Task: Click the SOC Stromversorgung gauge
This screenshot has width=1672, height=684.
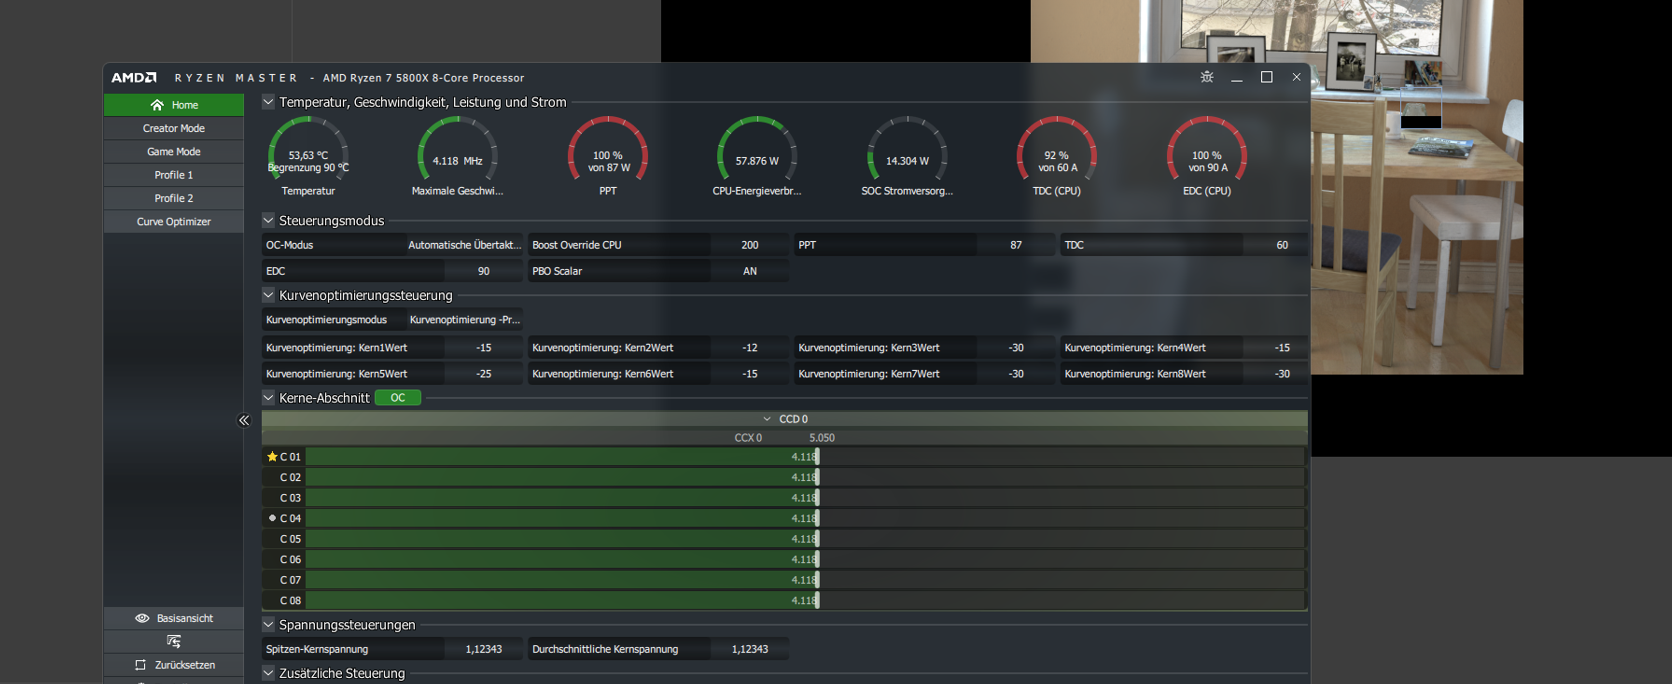Action: [x=907, y=156]
